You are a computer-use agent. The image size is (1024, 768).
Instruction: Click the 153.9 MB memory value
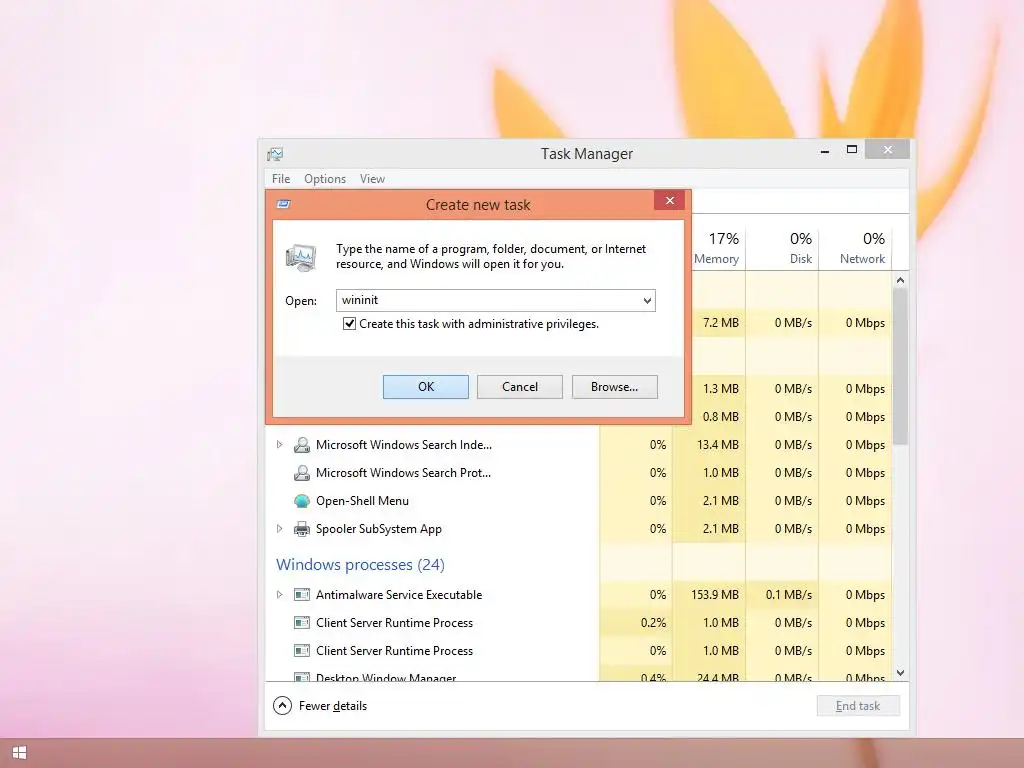714,595
